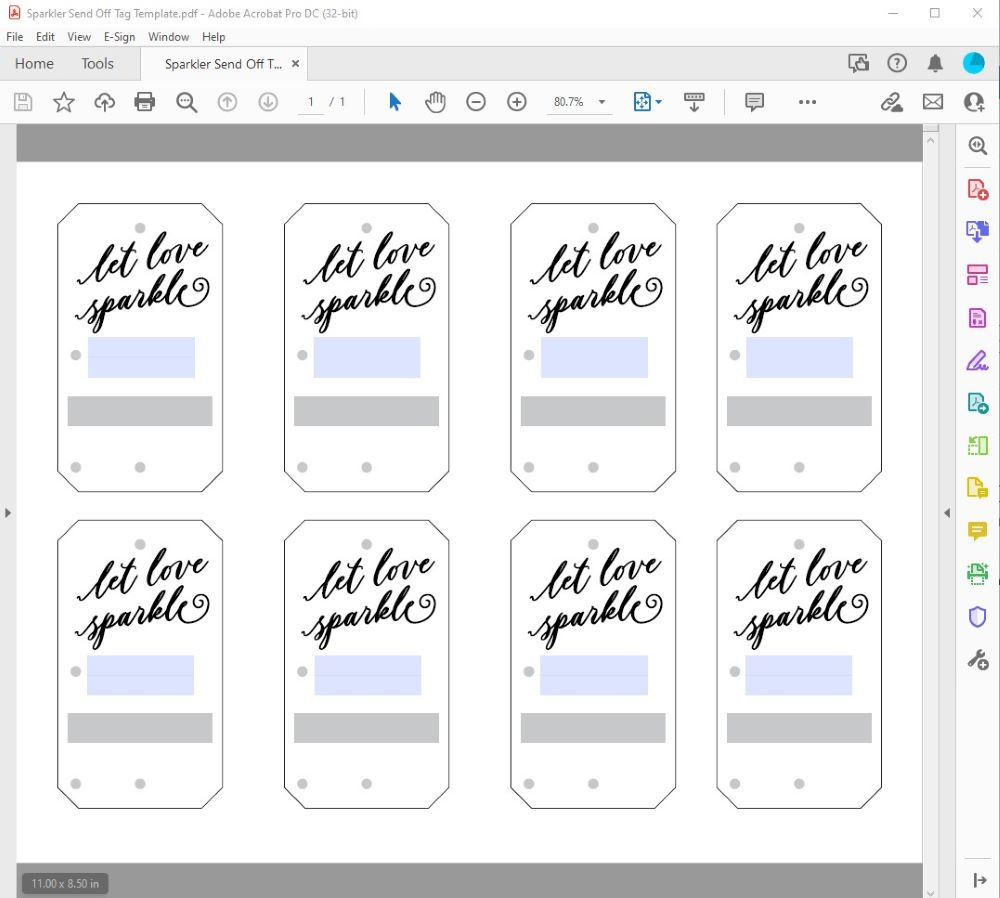This screenshot has width=1000, height=898.
Task: Select the Hand tool
Action: [436, 101]
